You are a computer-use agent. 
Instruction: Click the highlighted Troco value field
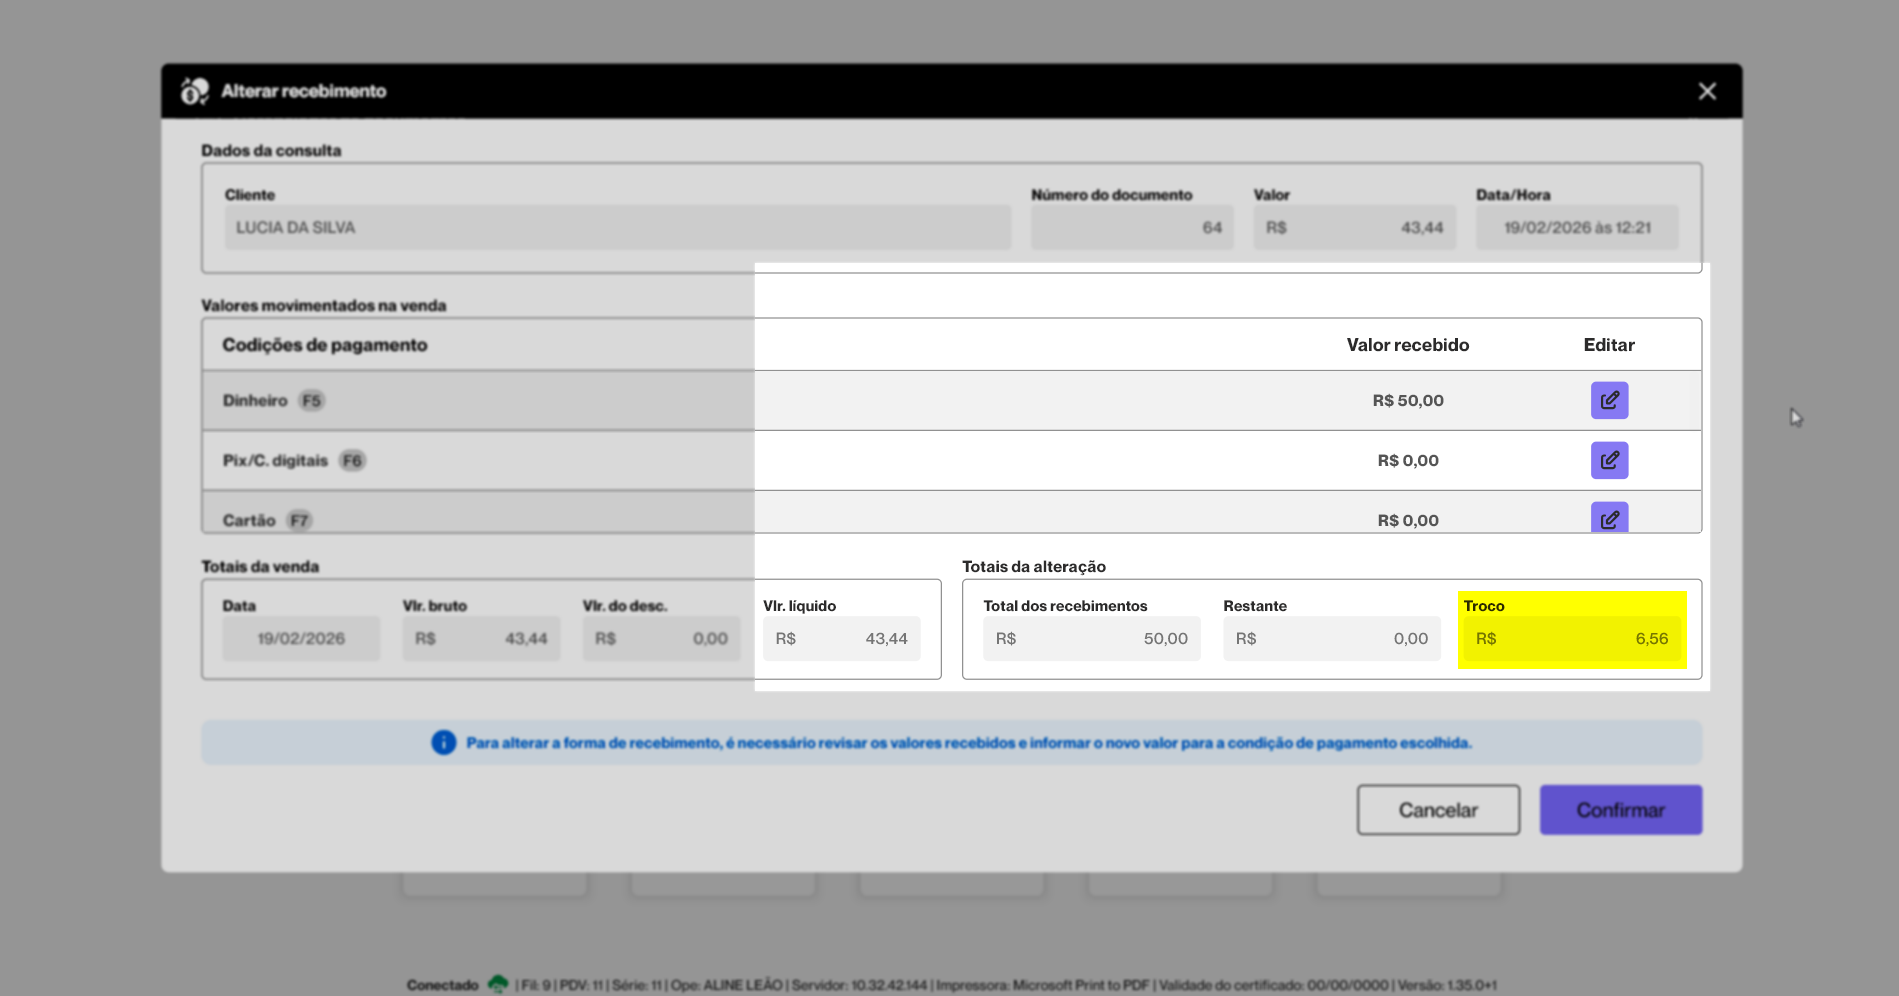(x=1571, y=639)
